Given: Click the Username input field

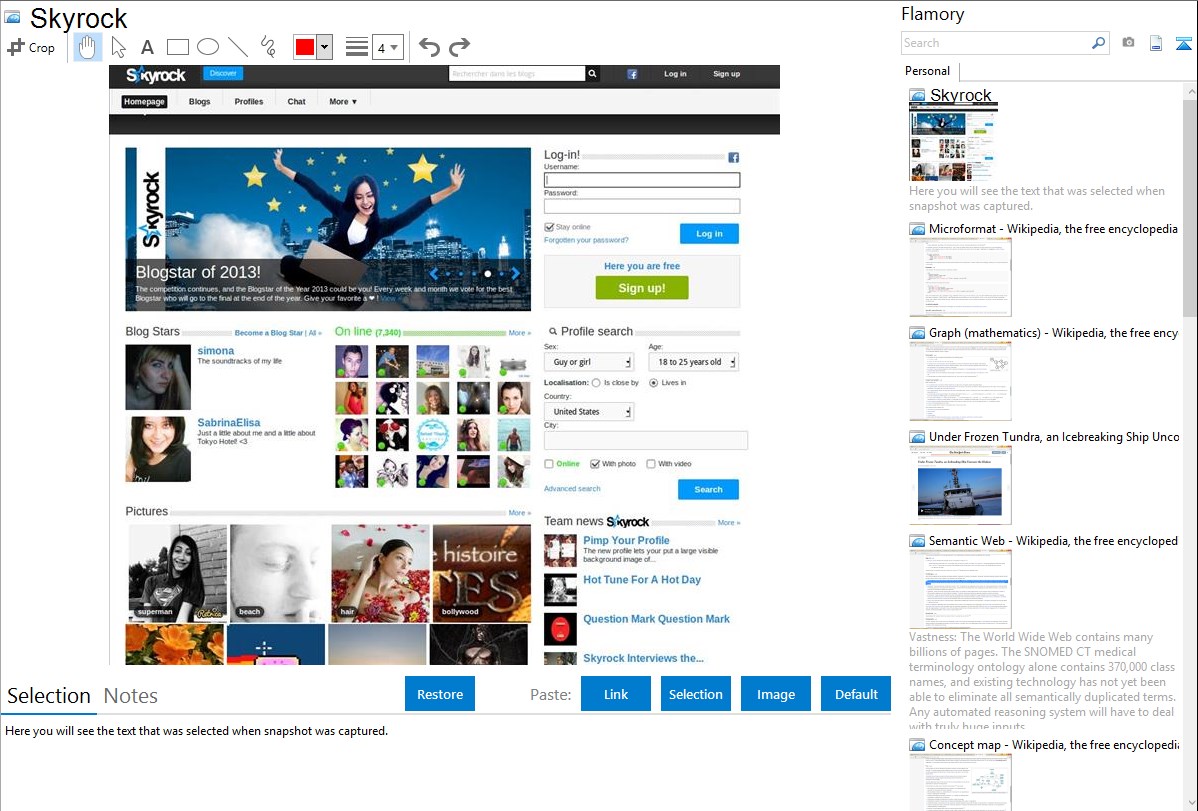Looking at the screenshot, I should (x=642, y=180).
